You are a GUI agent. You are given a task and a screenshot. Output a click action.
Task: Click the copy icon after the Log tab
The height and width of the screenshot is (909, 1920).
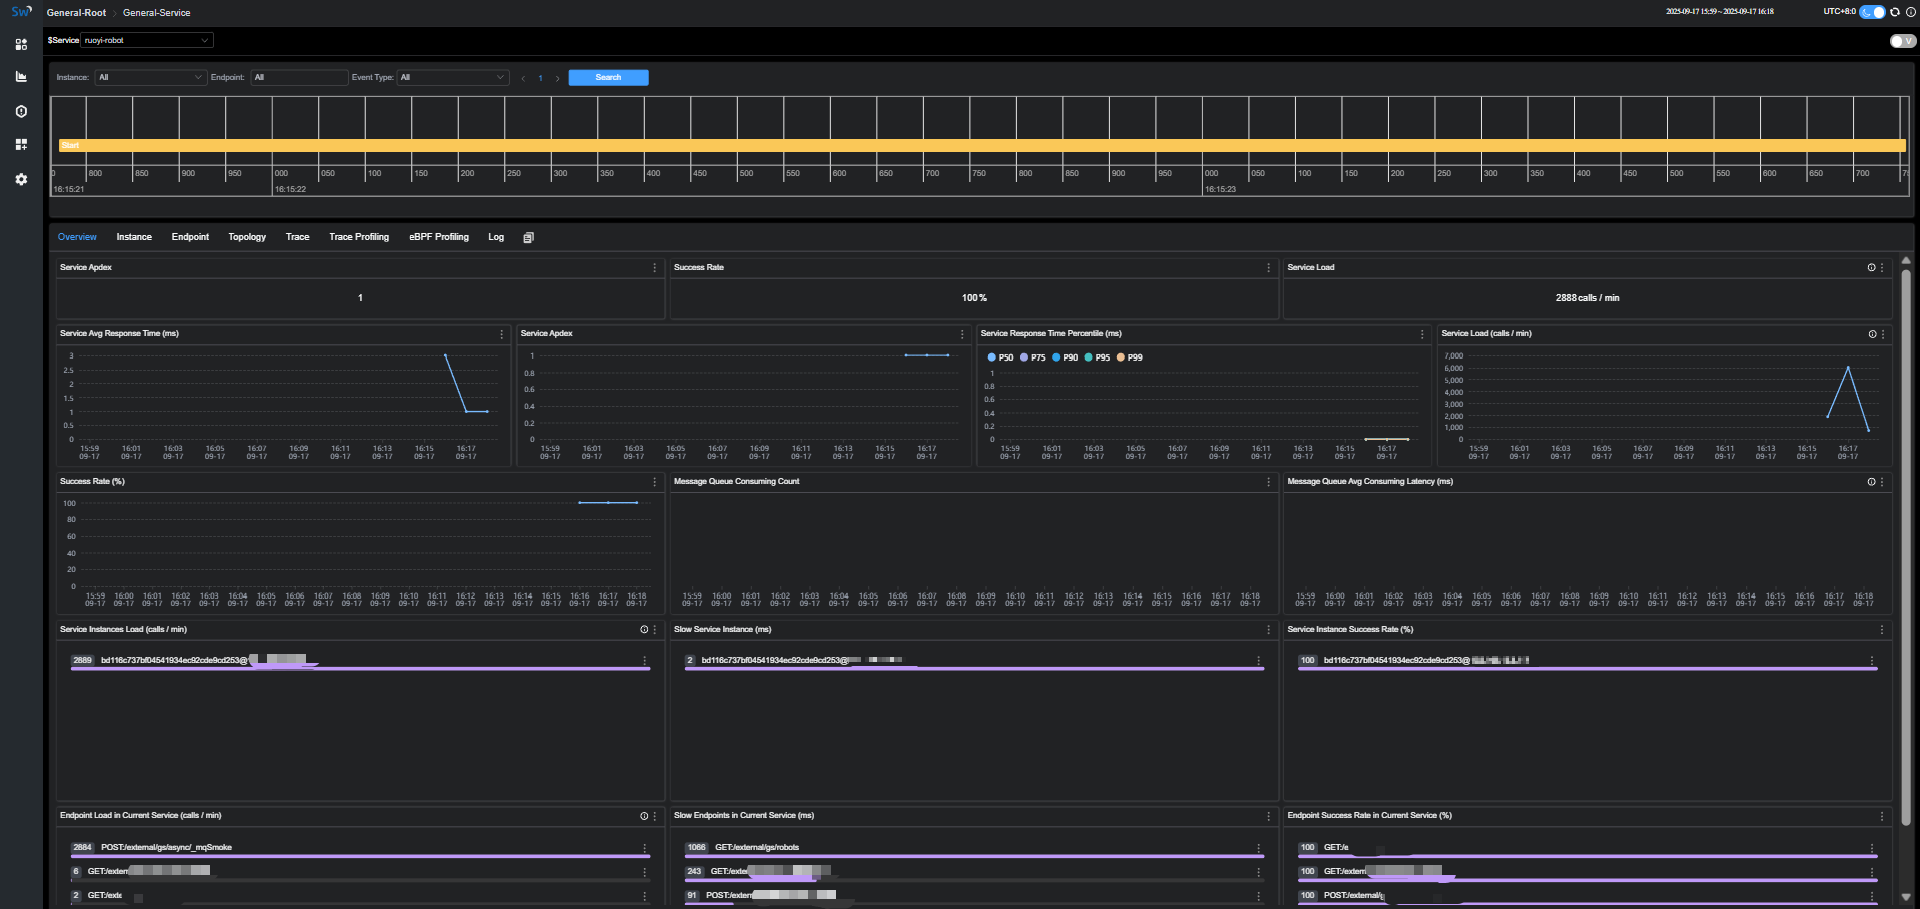pos(528,237)
